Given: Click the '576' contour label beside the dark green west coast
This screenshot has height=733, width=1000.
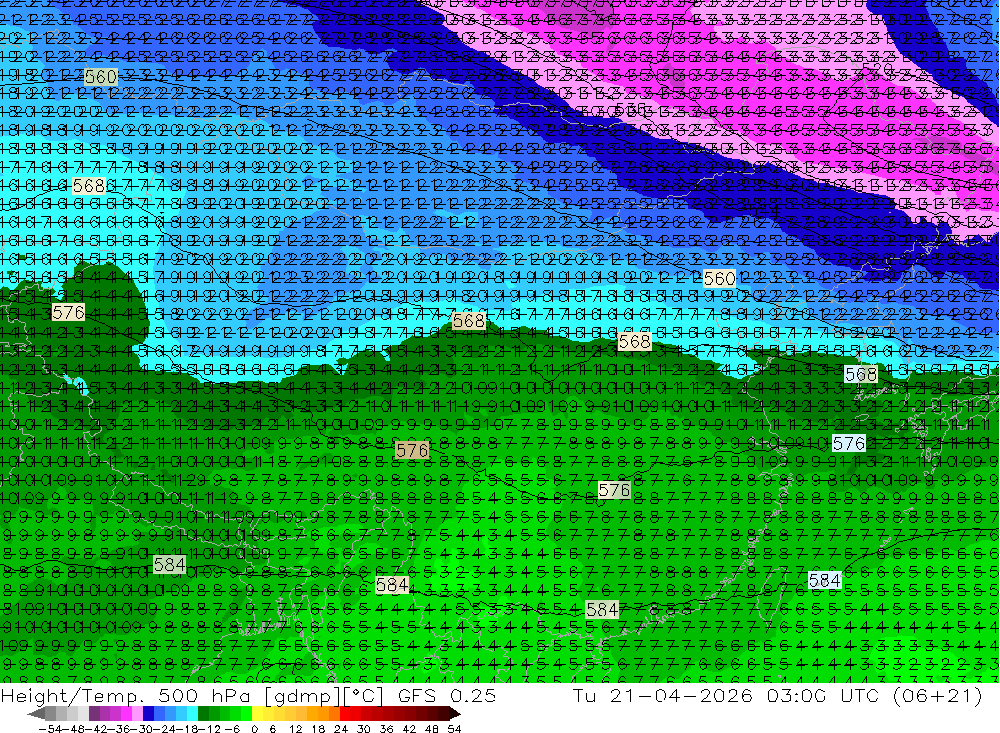Looking at the screenshot, I should coord(68,313).
